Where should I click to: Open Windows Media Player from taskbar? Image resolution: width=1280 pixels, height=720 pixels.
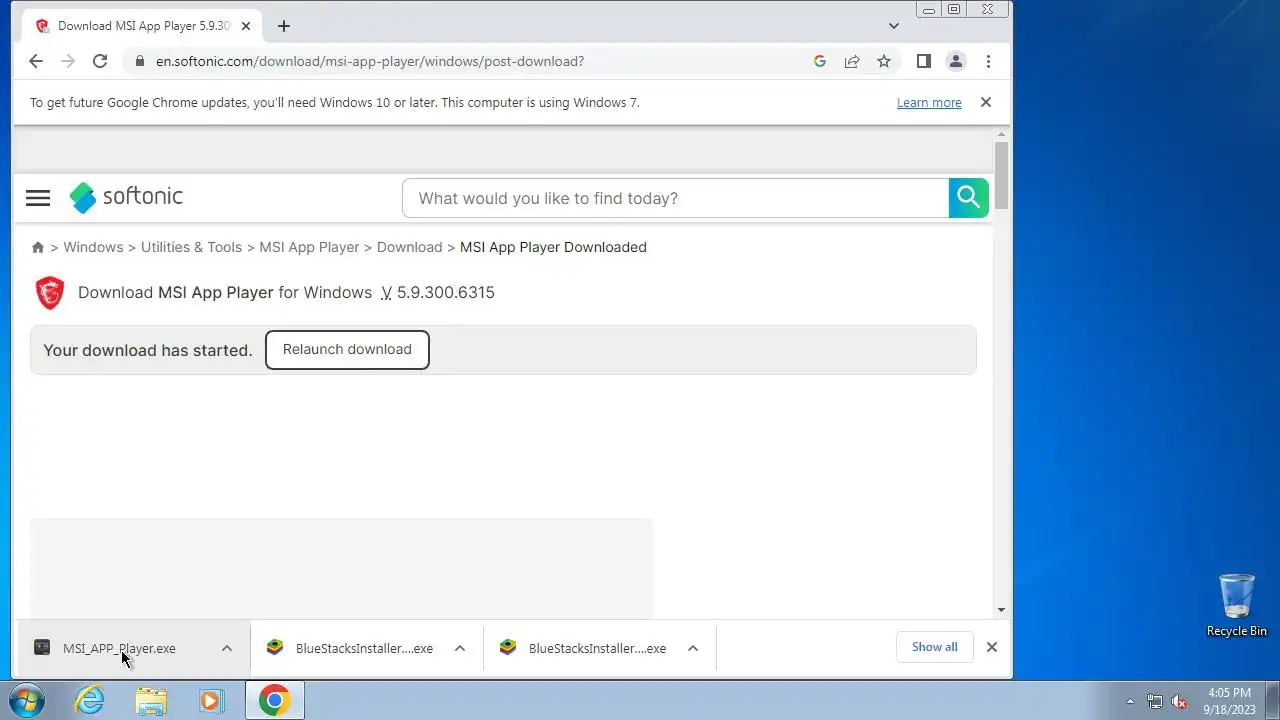211,700
